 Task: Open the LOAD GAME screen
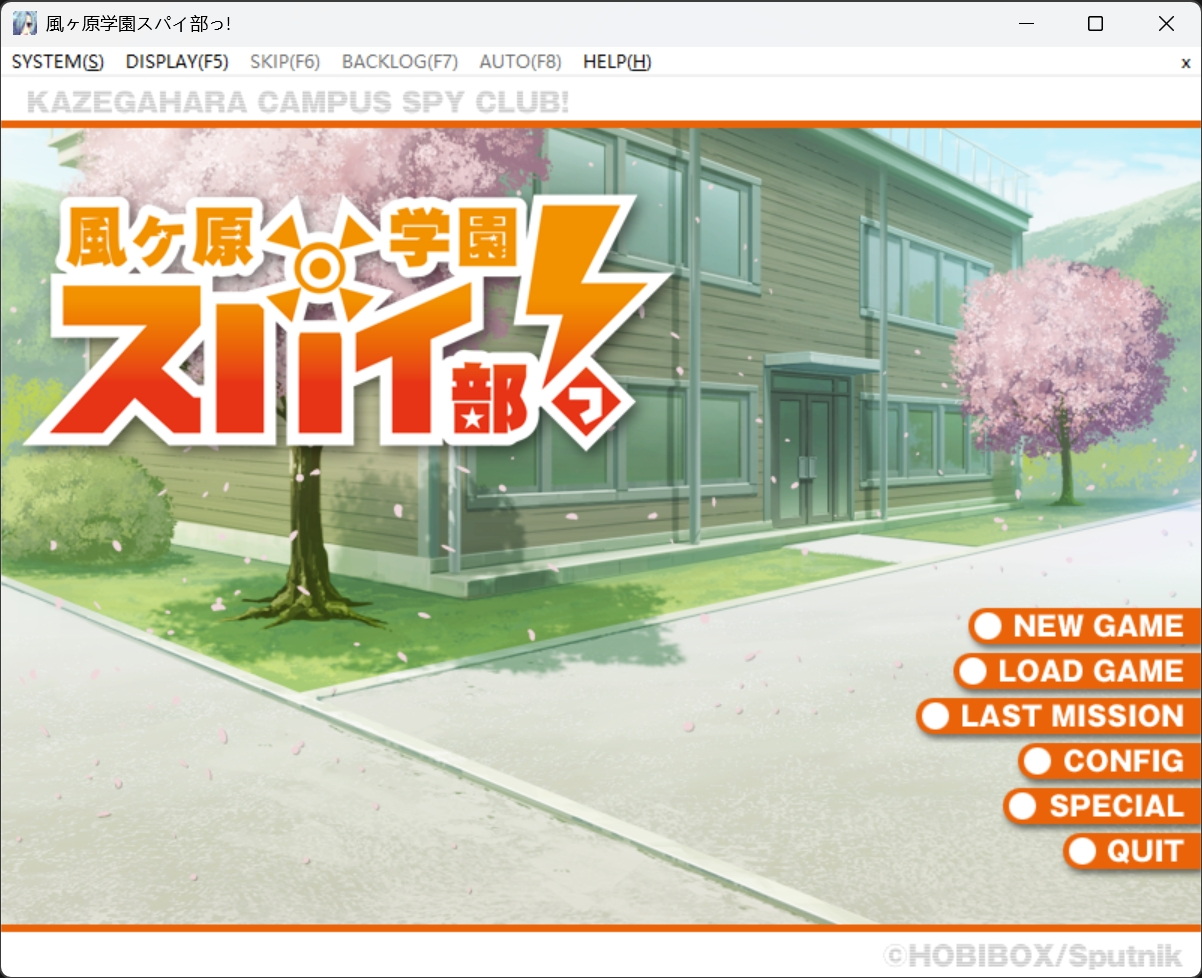pos(1078,672)
